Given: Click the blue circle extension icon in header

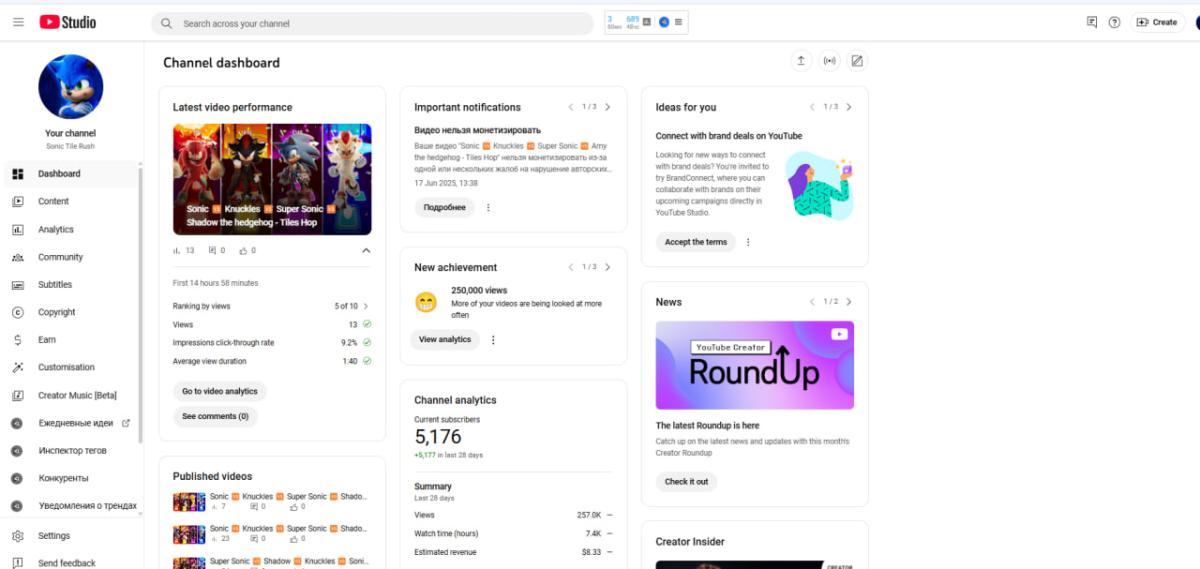Looking at the screenshot, I should tap(664, 21).
